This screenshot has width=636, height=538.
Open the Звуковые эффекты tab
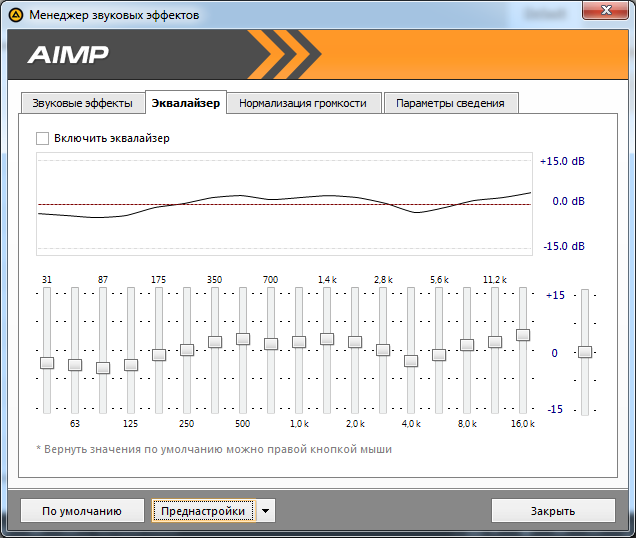click(x=83, y=103)
